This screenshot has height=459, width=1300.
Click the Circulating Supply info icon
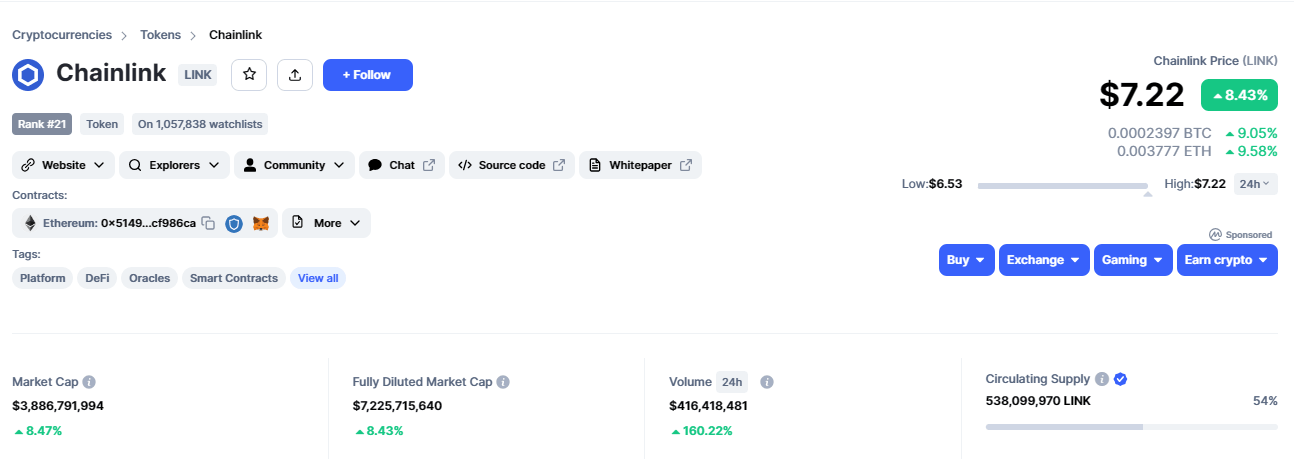[1101, 379]
